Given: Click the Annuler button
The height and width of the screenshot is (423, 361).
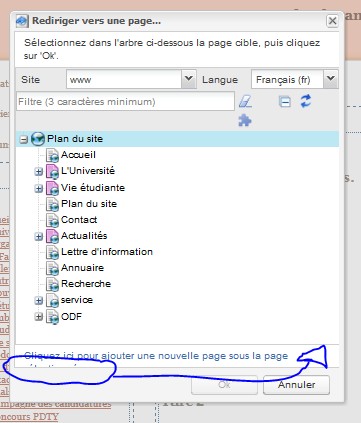Looking at the screenshot, I should pos(296,385).
